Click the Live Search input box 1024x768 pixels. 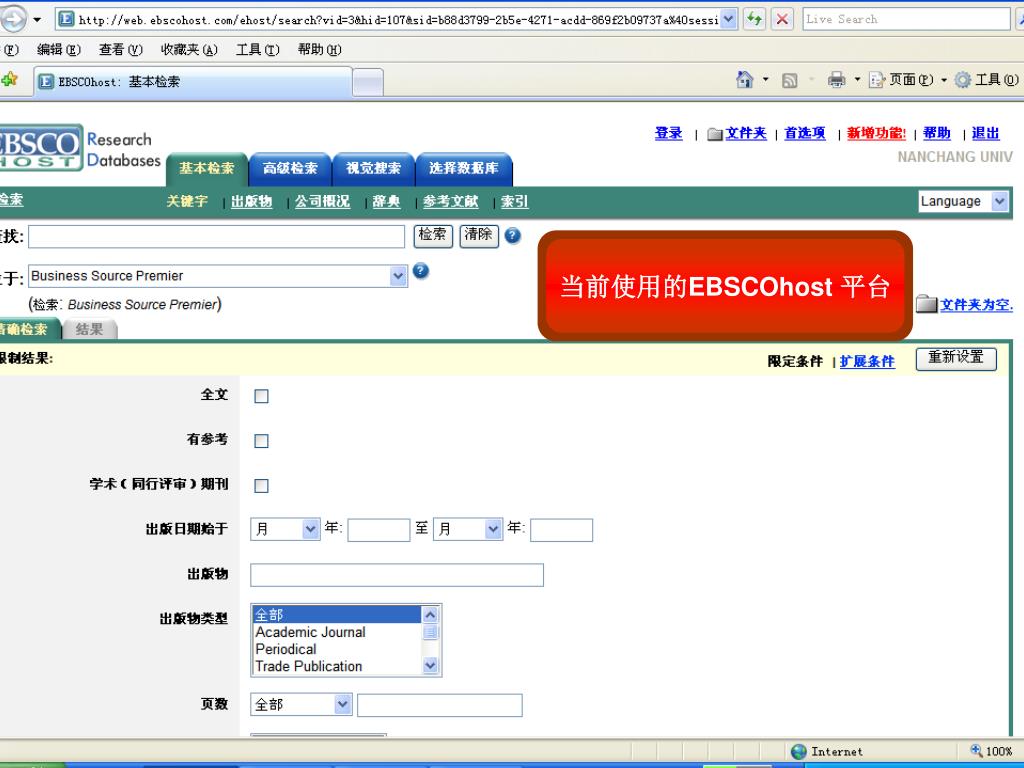906,20
